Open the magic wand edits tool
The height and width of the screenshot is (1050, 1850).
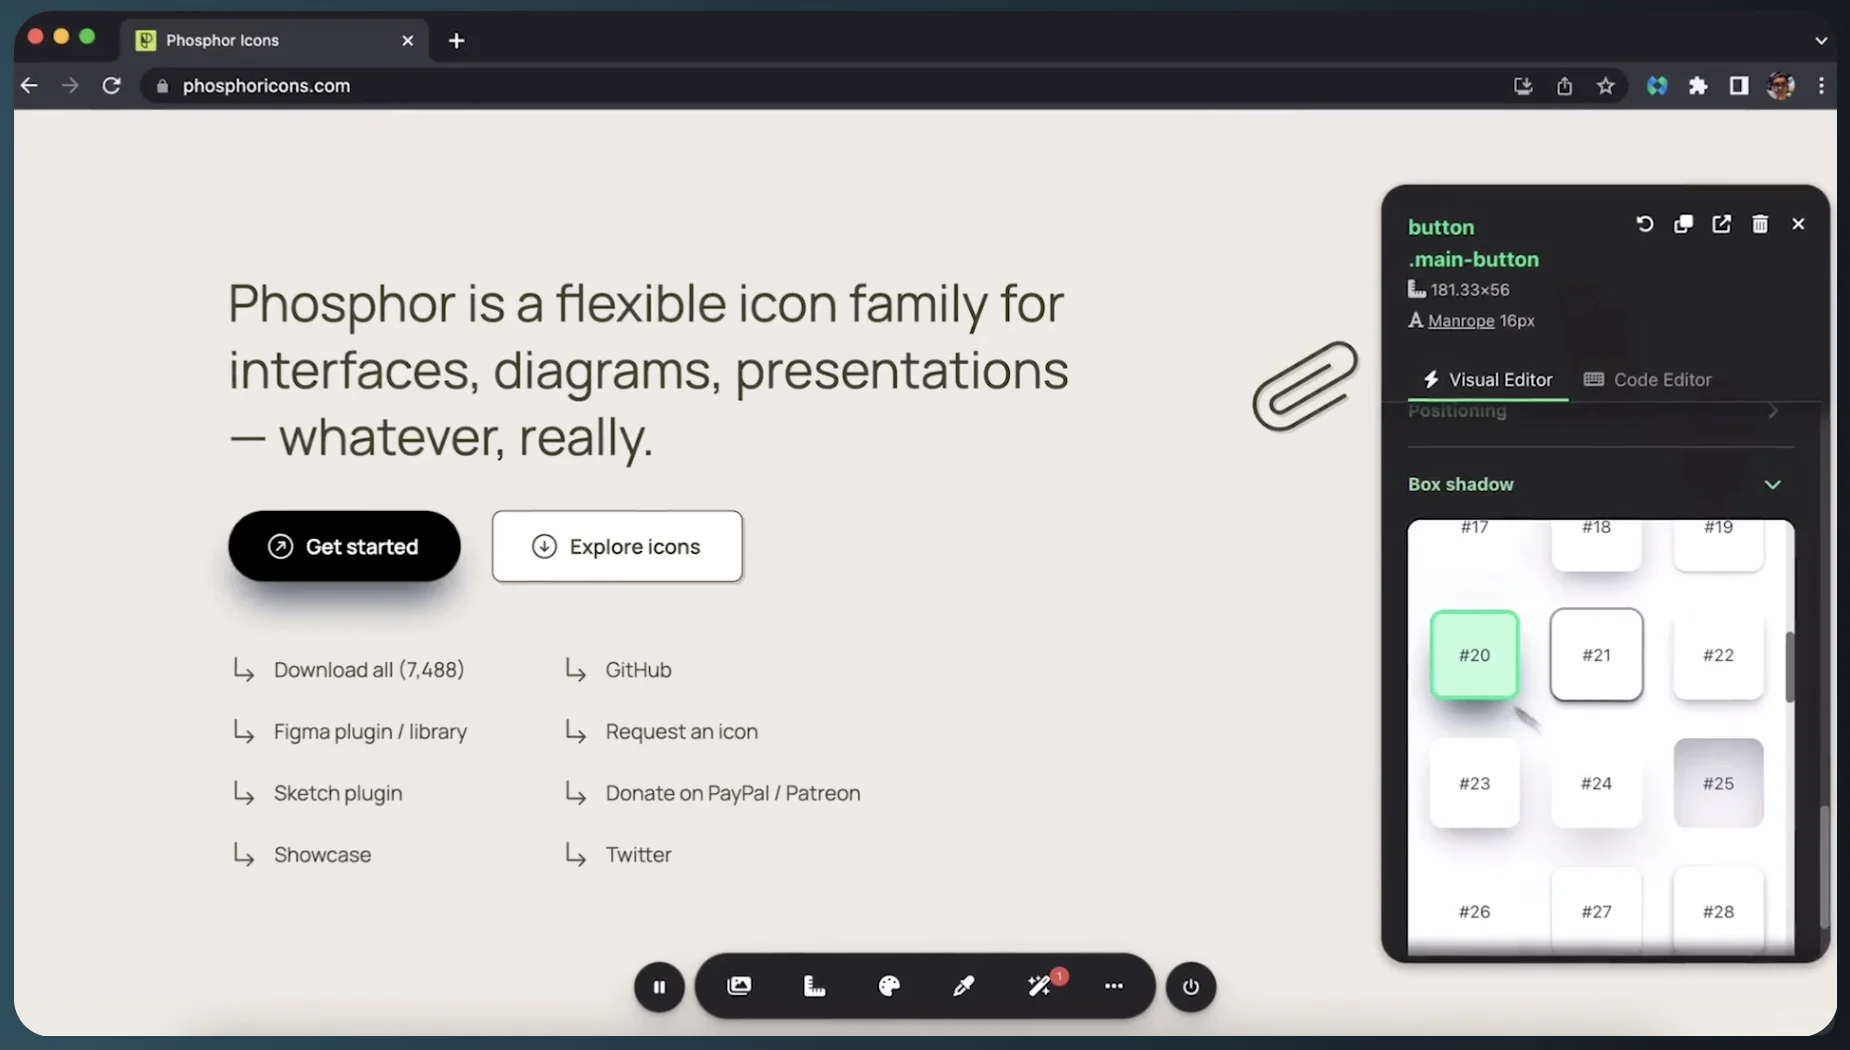[1040, 986]
